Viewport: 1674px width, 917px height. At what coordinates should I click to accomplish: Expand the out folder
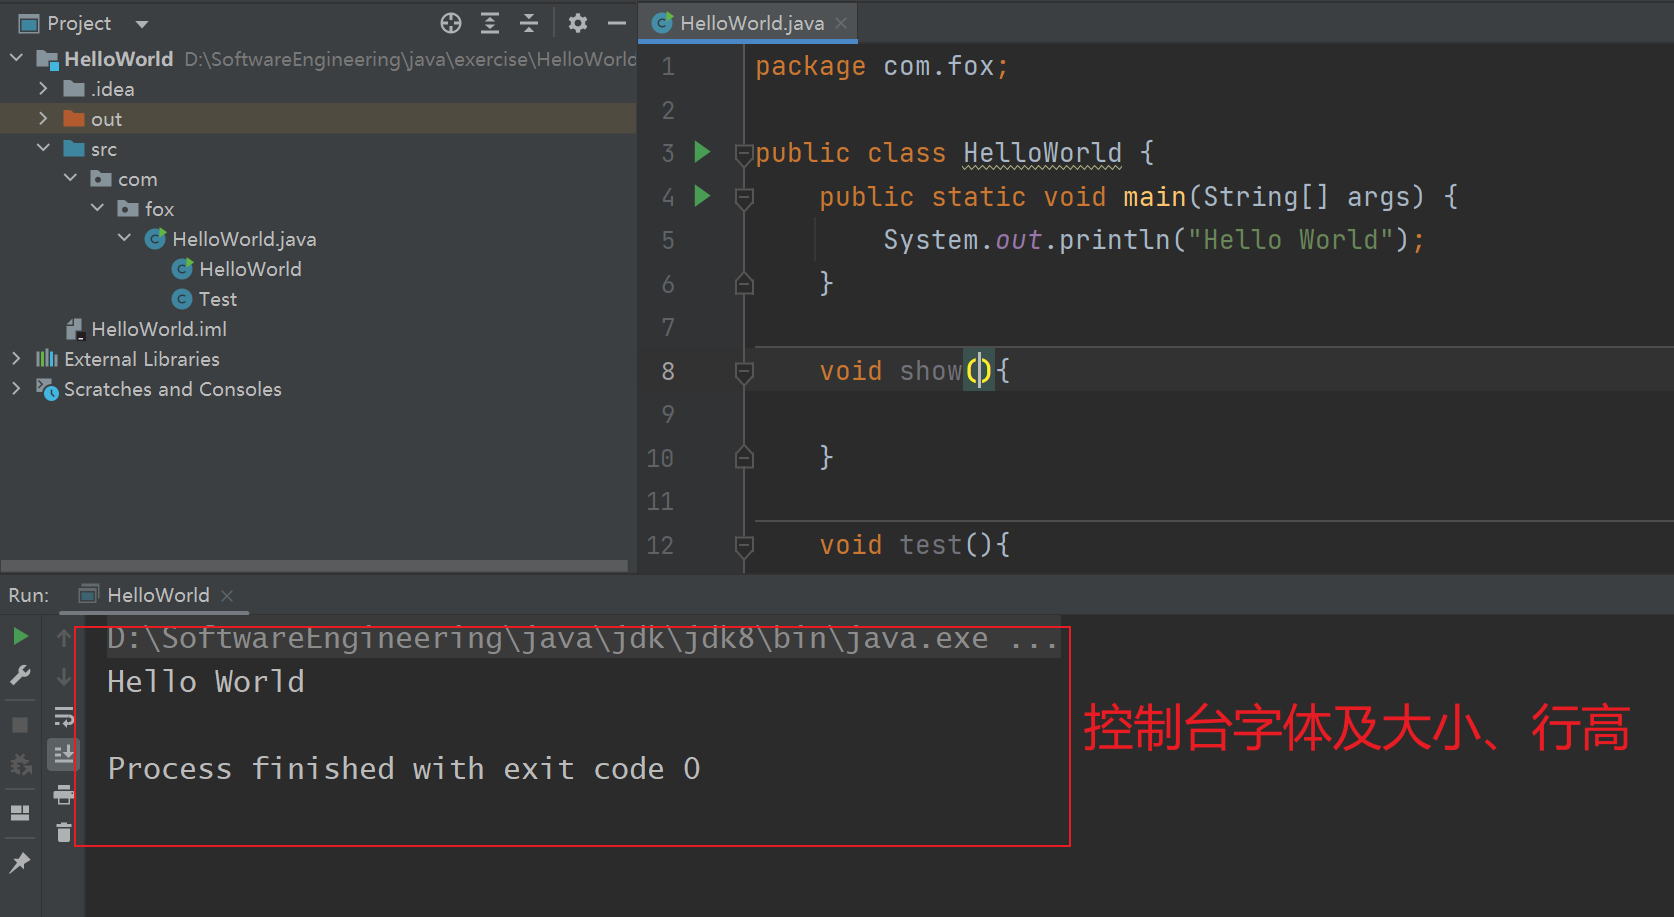coord(43,118)
